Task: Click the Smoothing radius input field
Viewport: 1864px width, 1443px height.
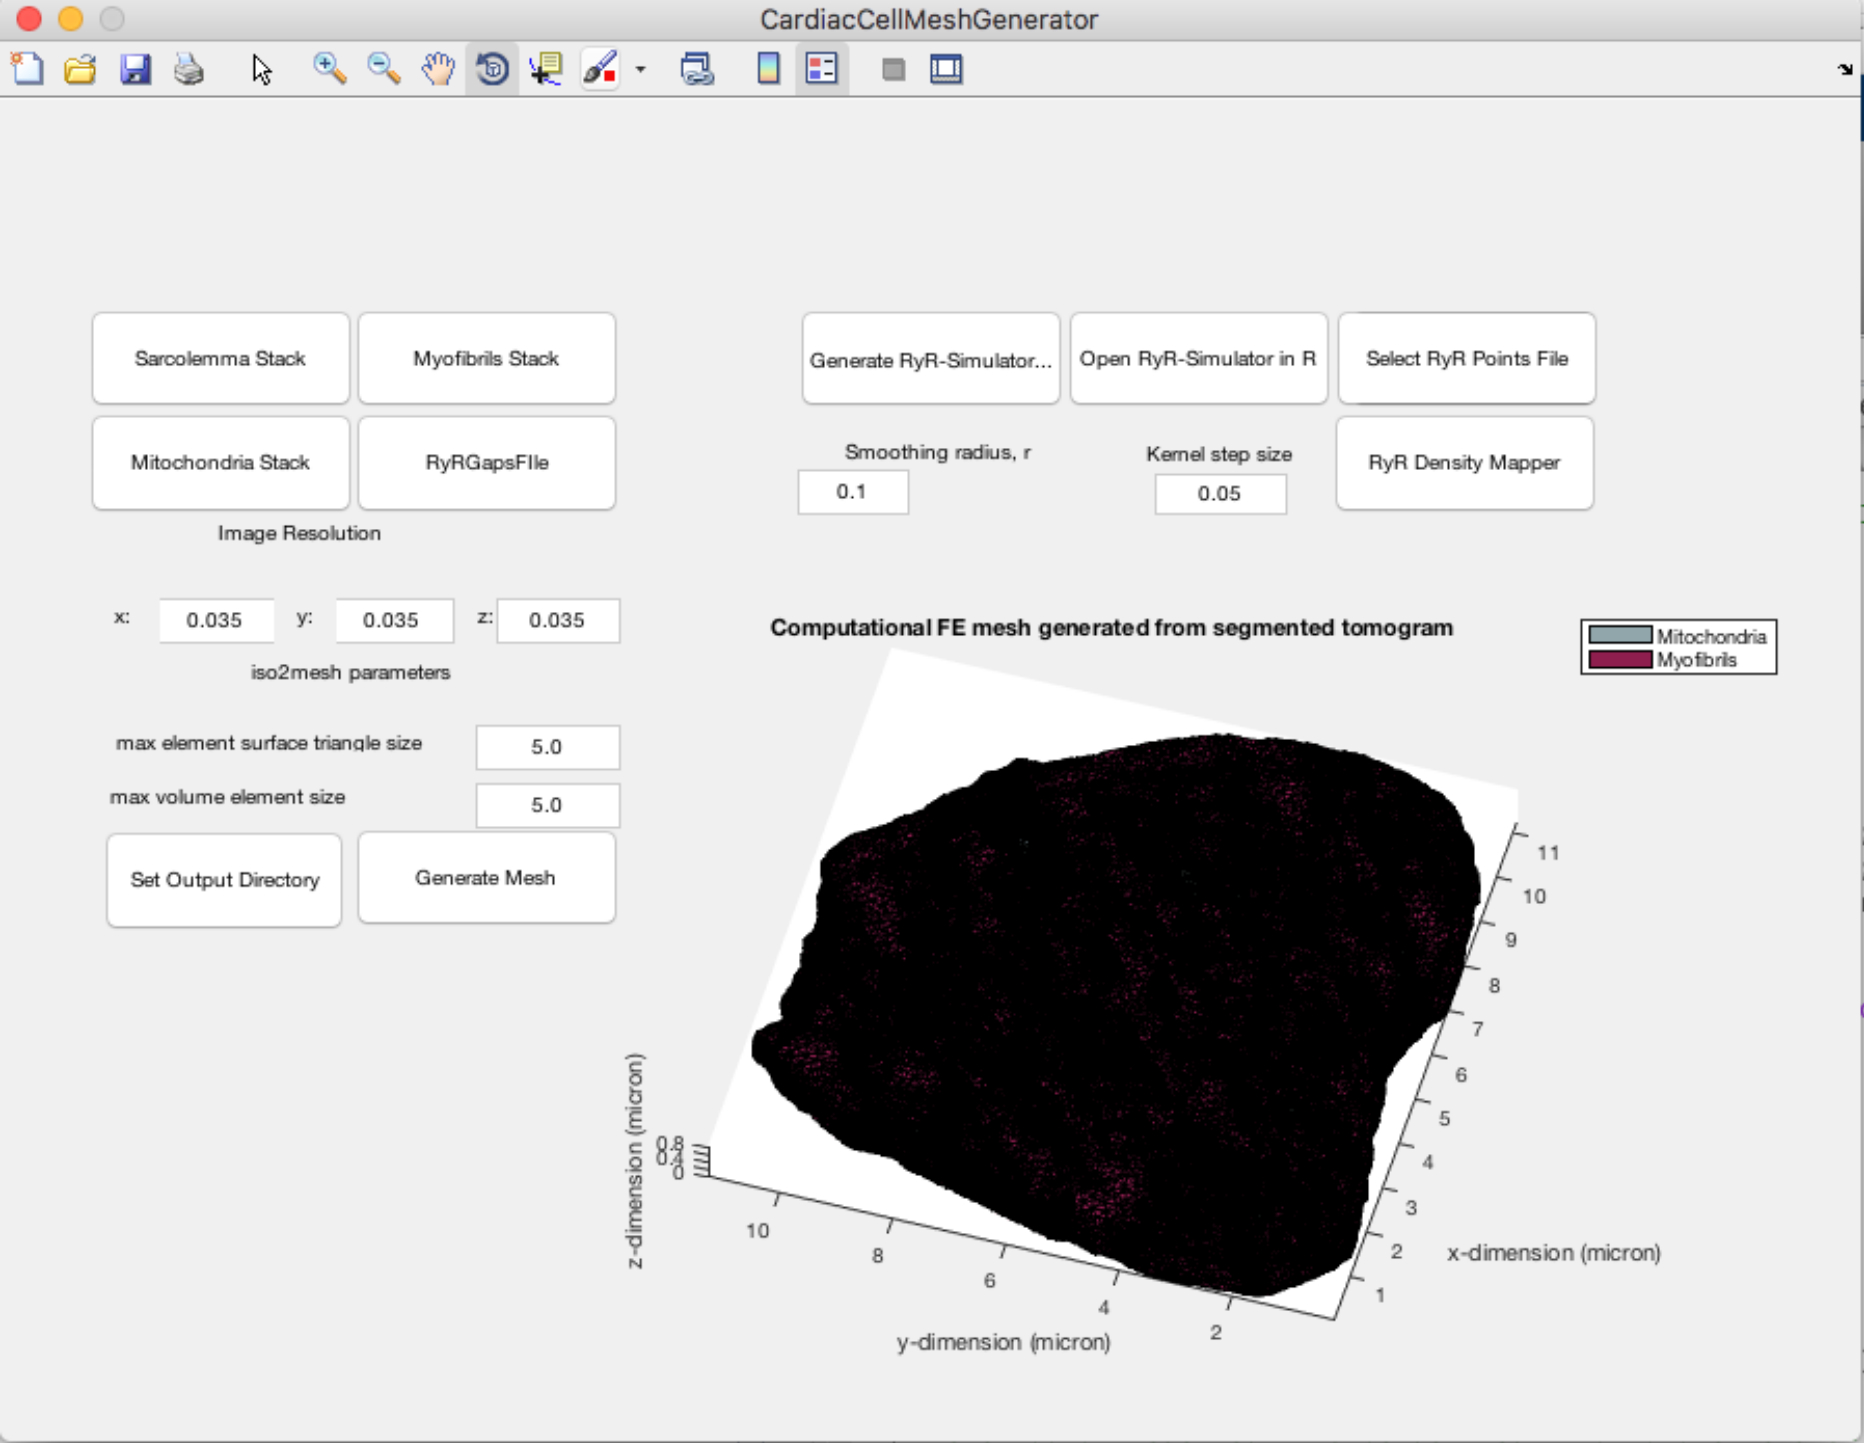Action: point(852,492)
